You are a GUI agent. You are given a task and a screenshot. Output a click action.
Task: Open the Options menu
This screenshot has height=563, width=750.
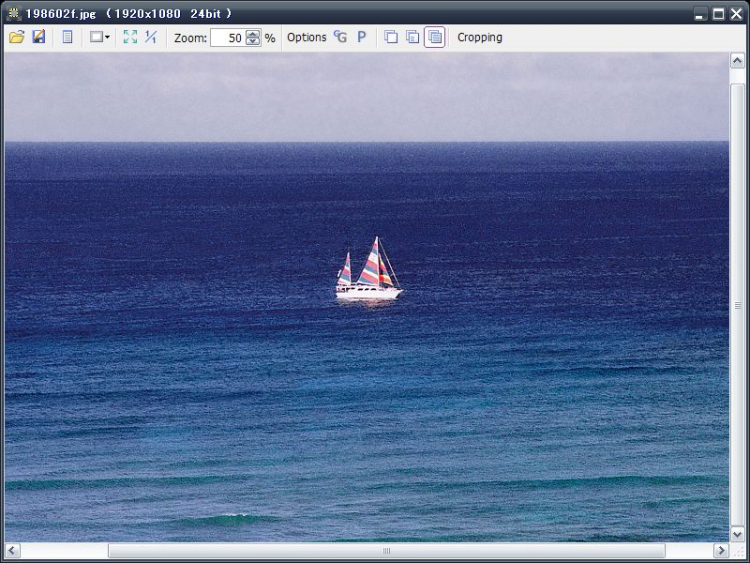pos(307,37)
